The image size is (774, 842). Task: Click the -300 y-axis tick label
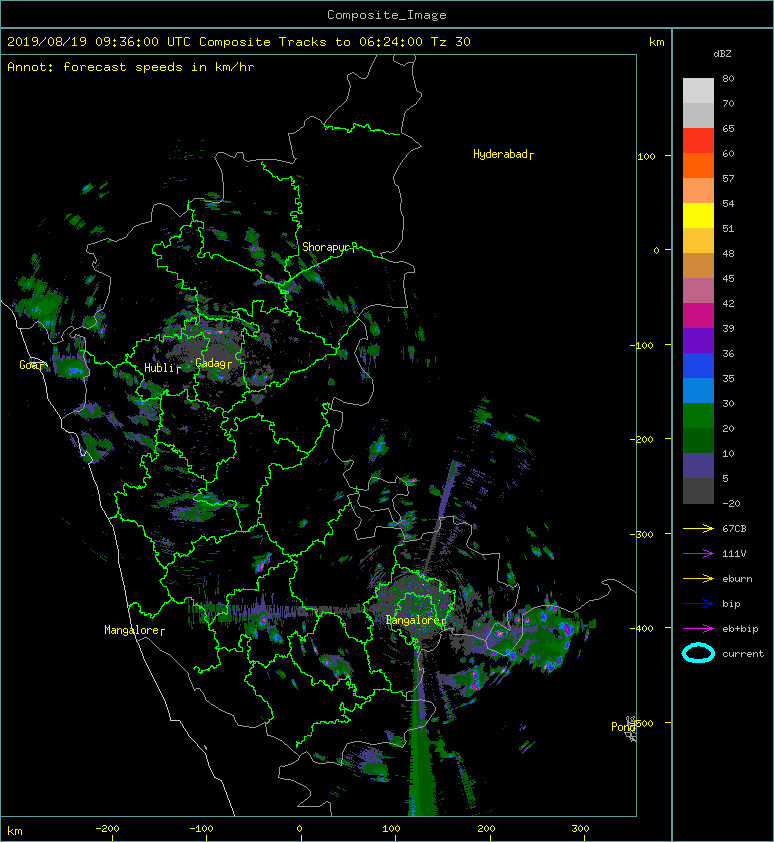[x=642, y=534]
